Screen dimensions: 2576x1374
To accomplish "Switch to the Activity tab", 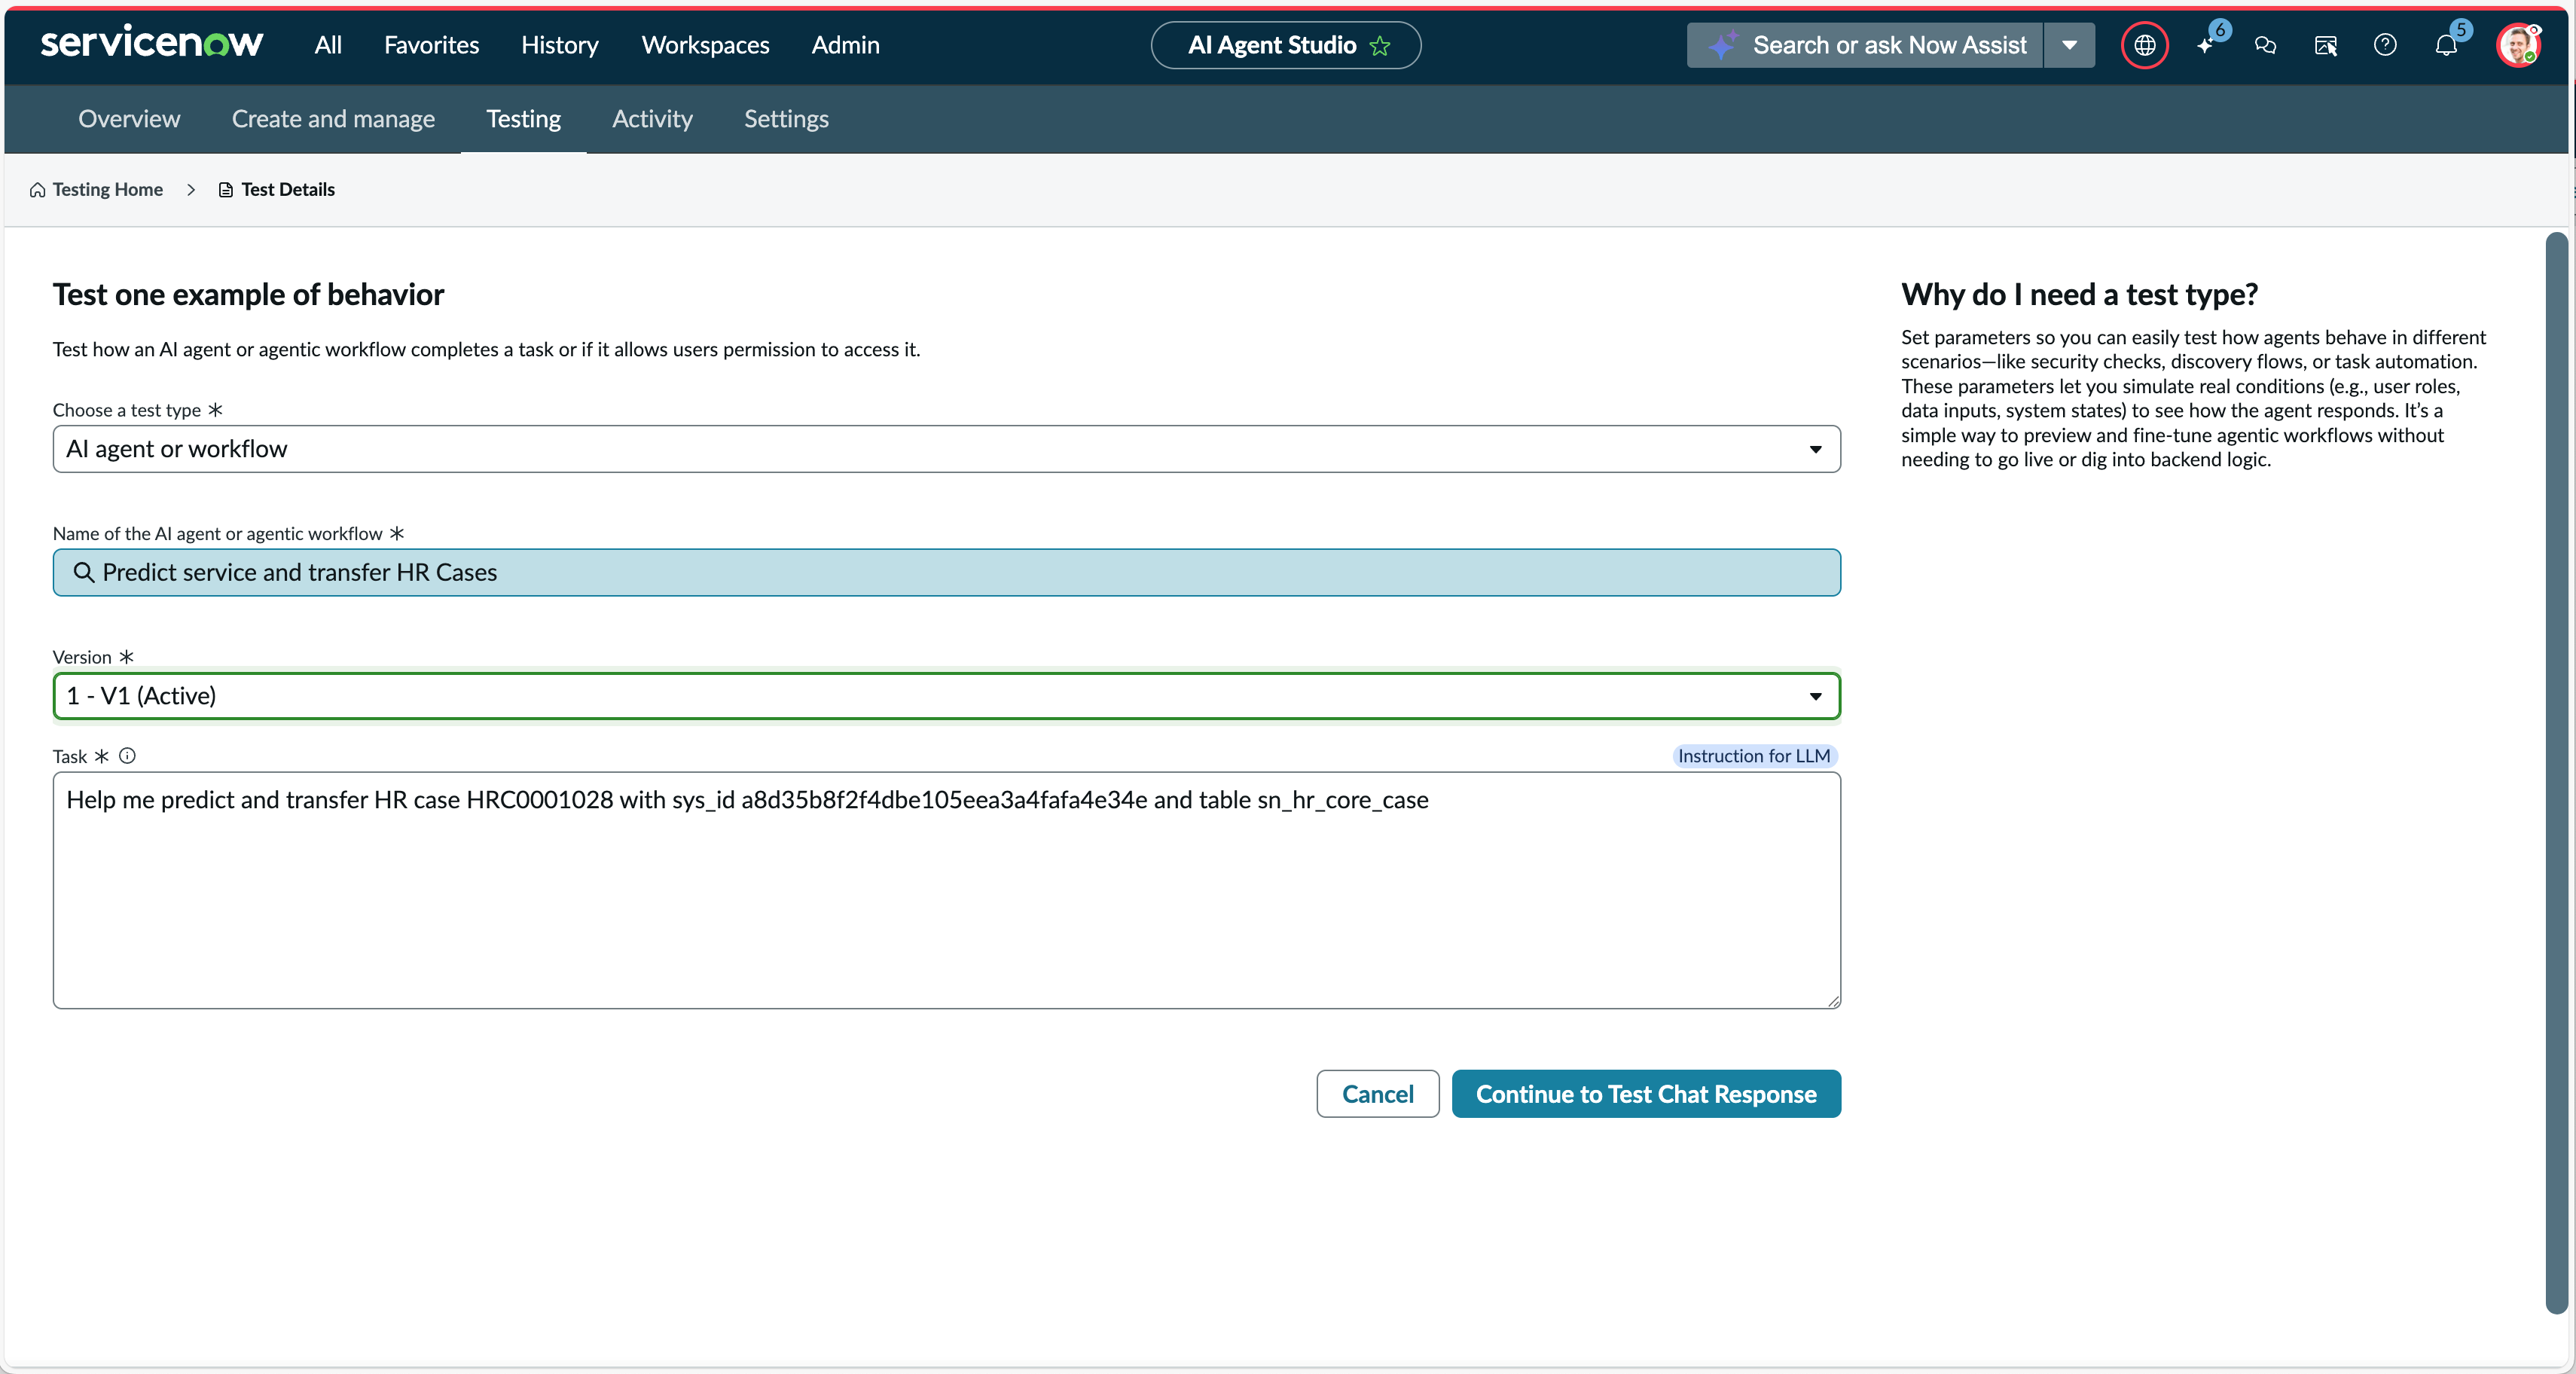I will click(x=652, y=119).
